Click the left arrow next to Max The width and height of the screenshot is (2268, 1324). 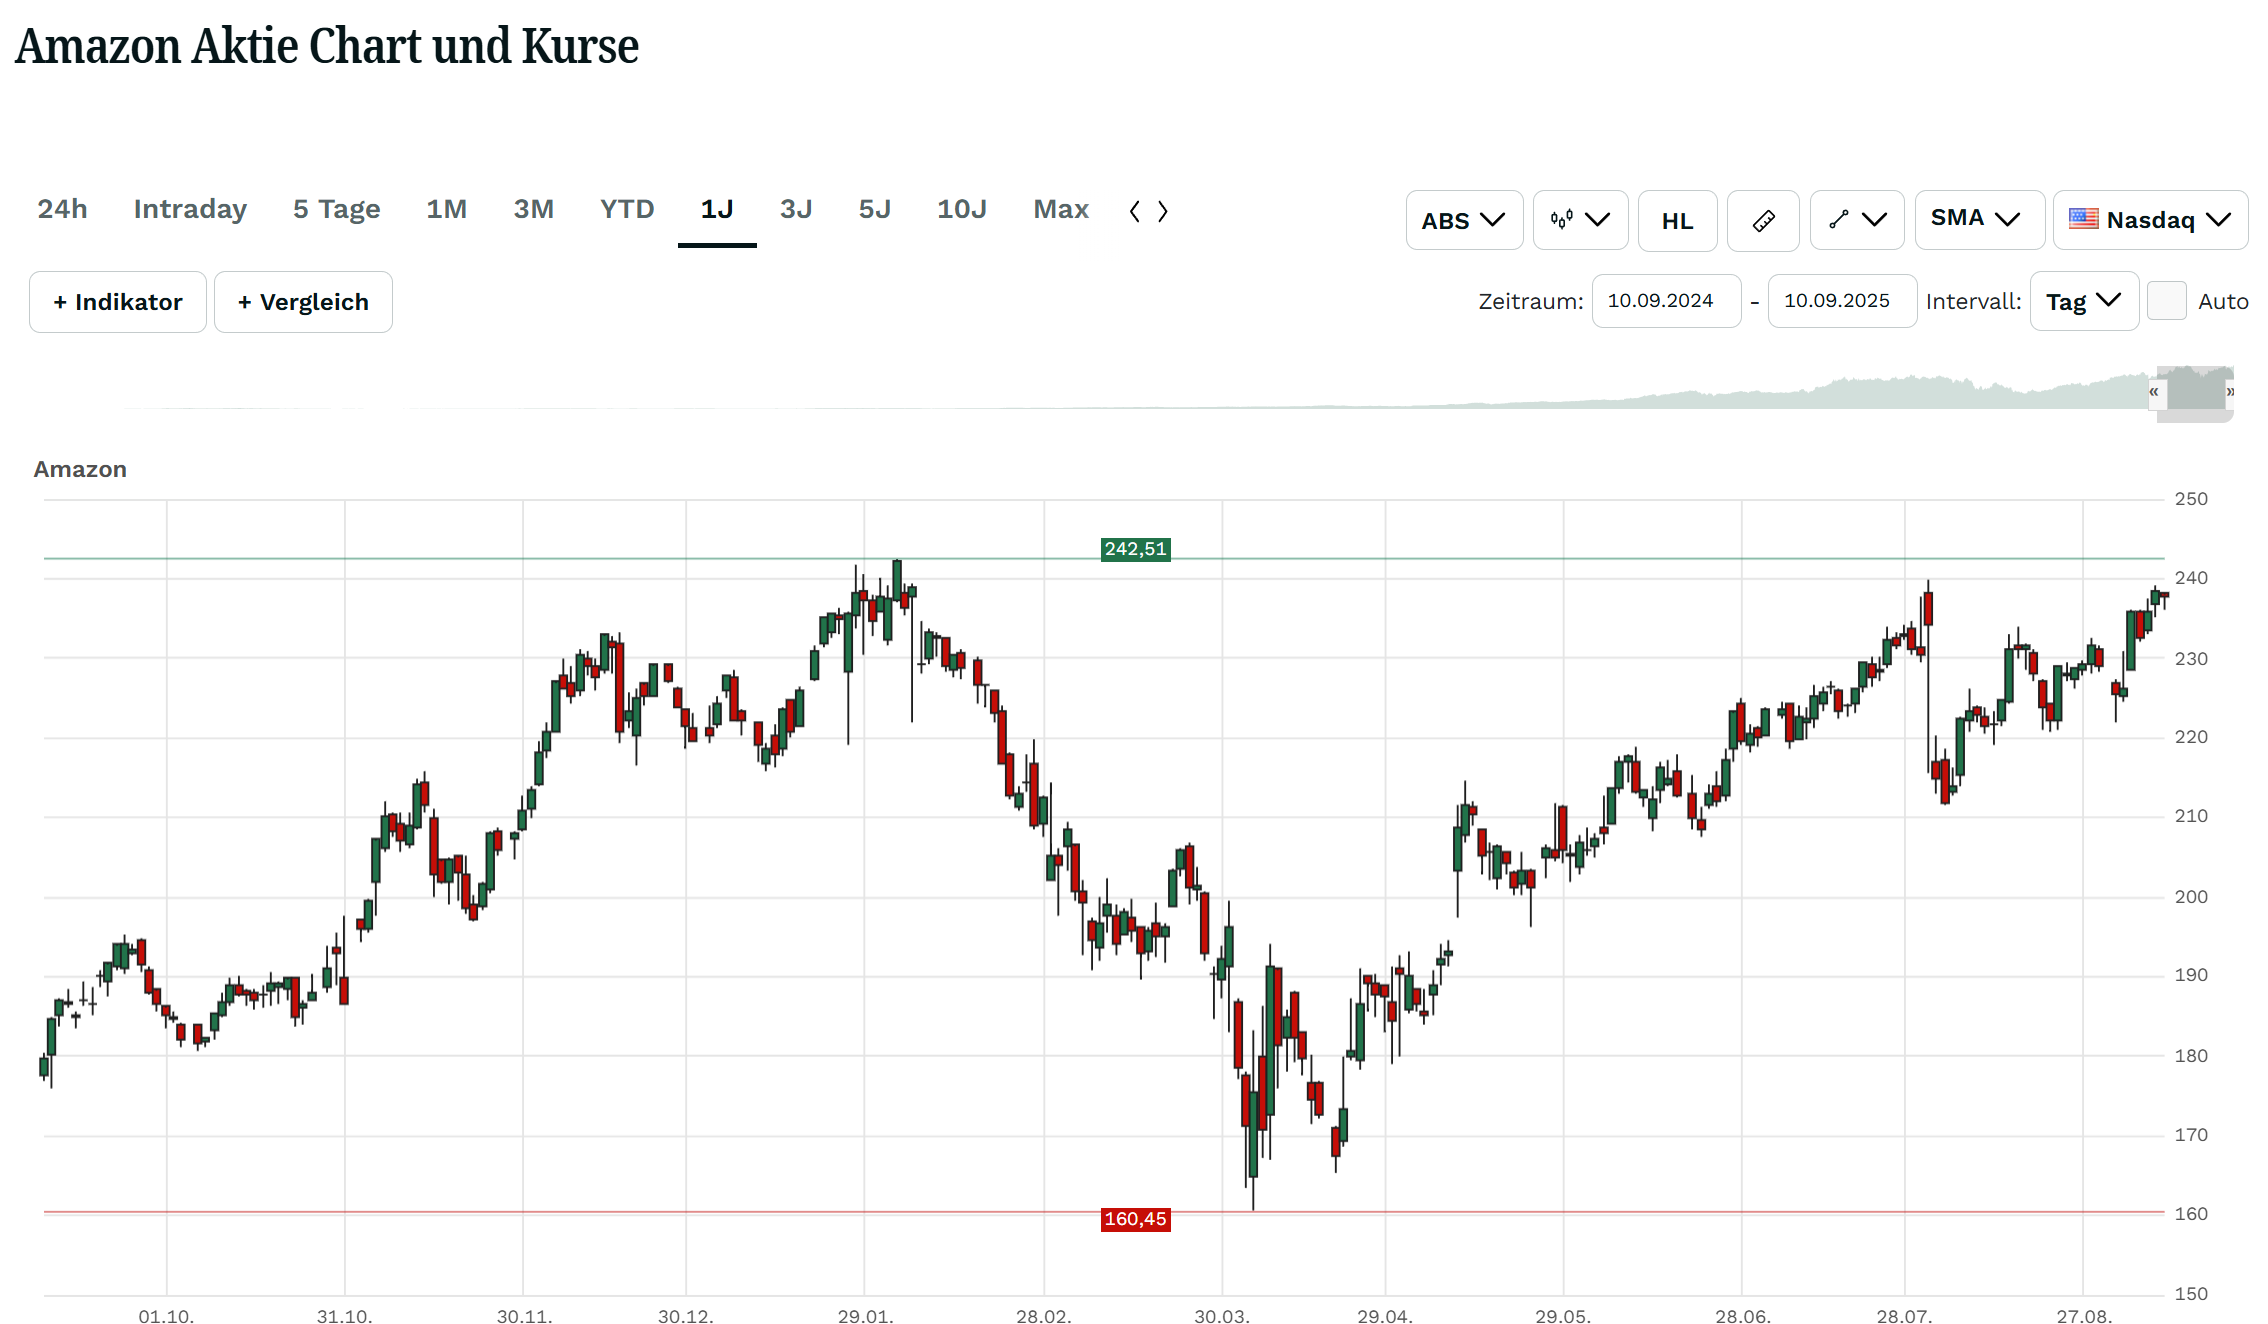(x=1134, y=211)
